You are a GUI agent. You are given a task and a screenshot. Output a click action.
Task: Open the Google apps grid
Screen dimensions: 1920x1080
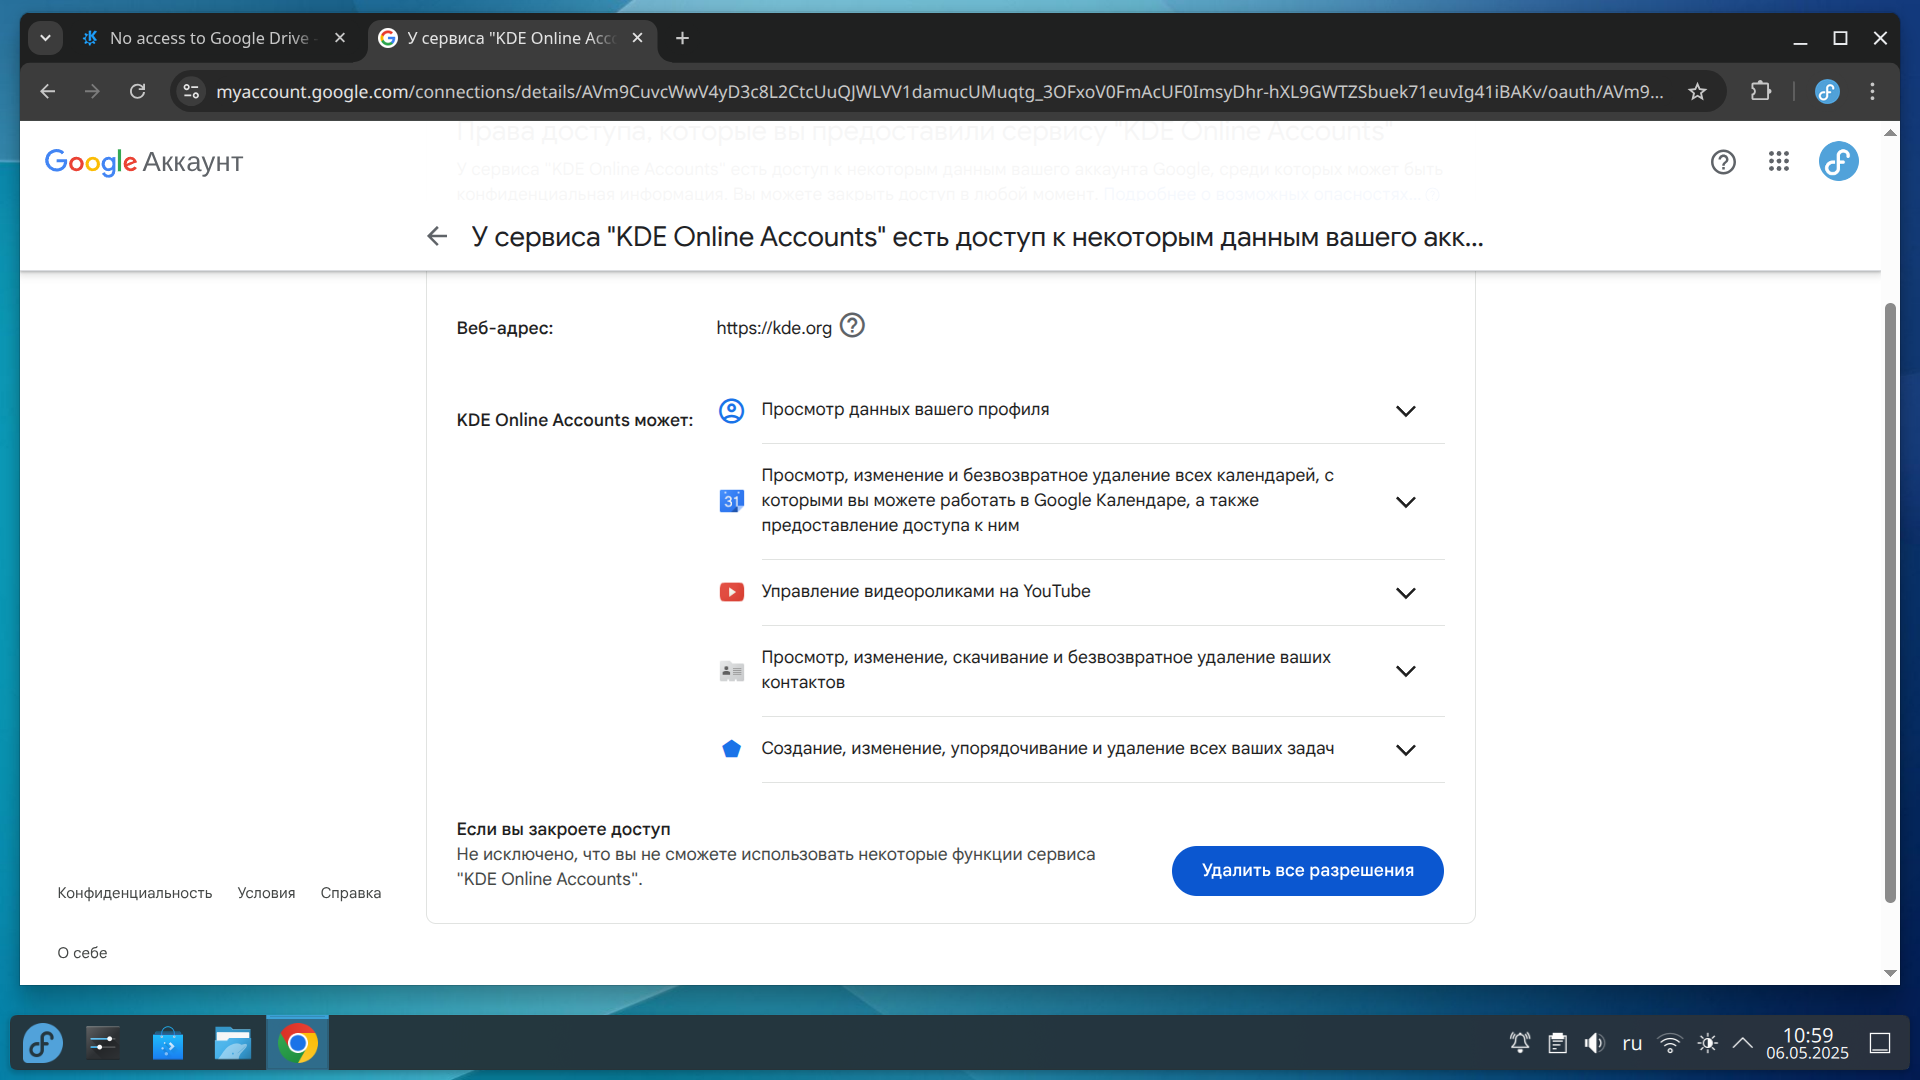tap(1779, 162)
